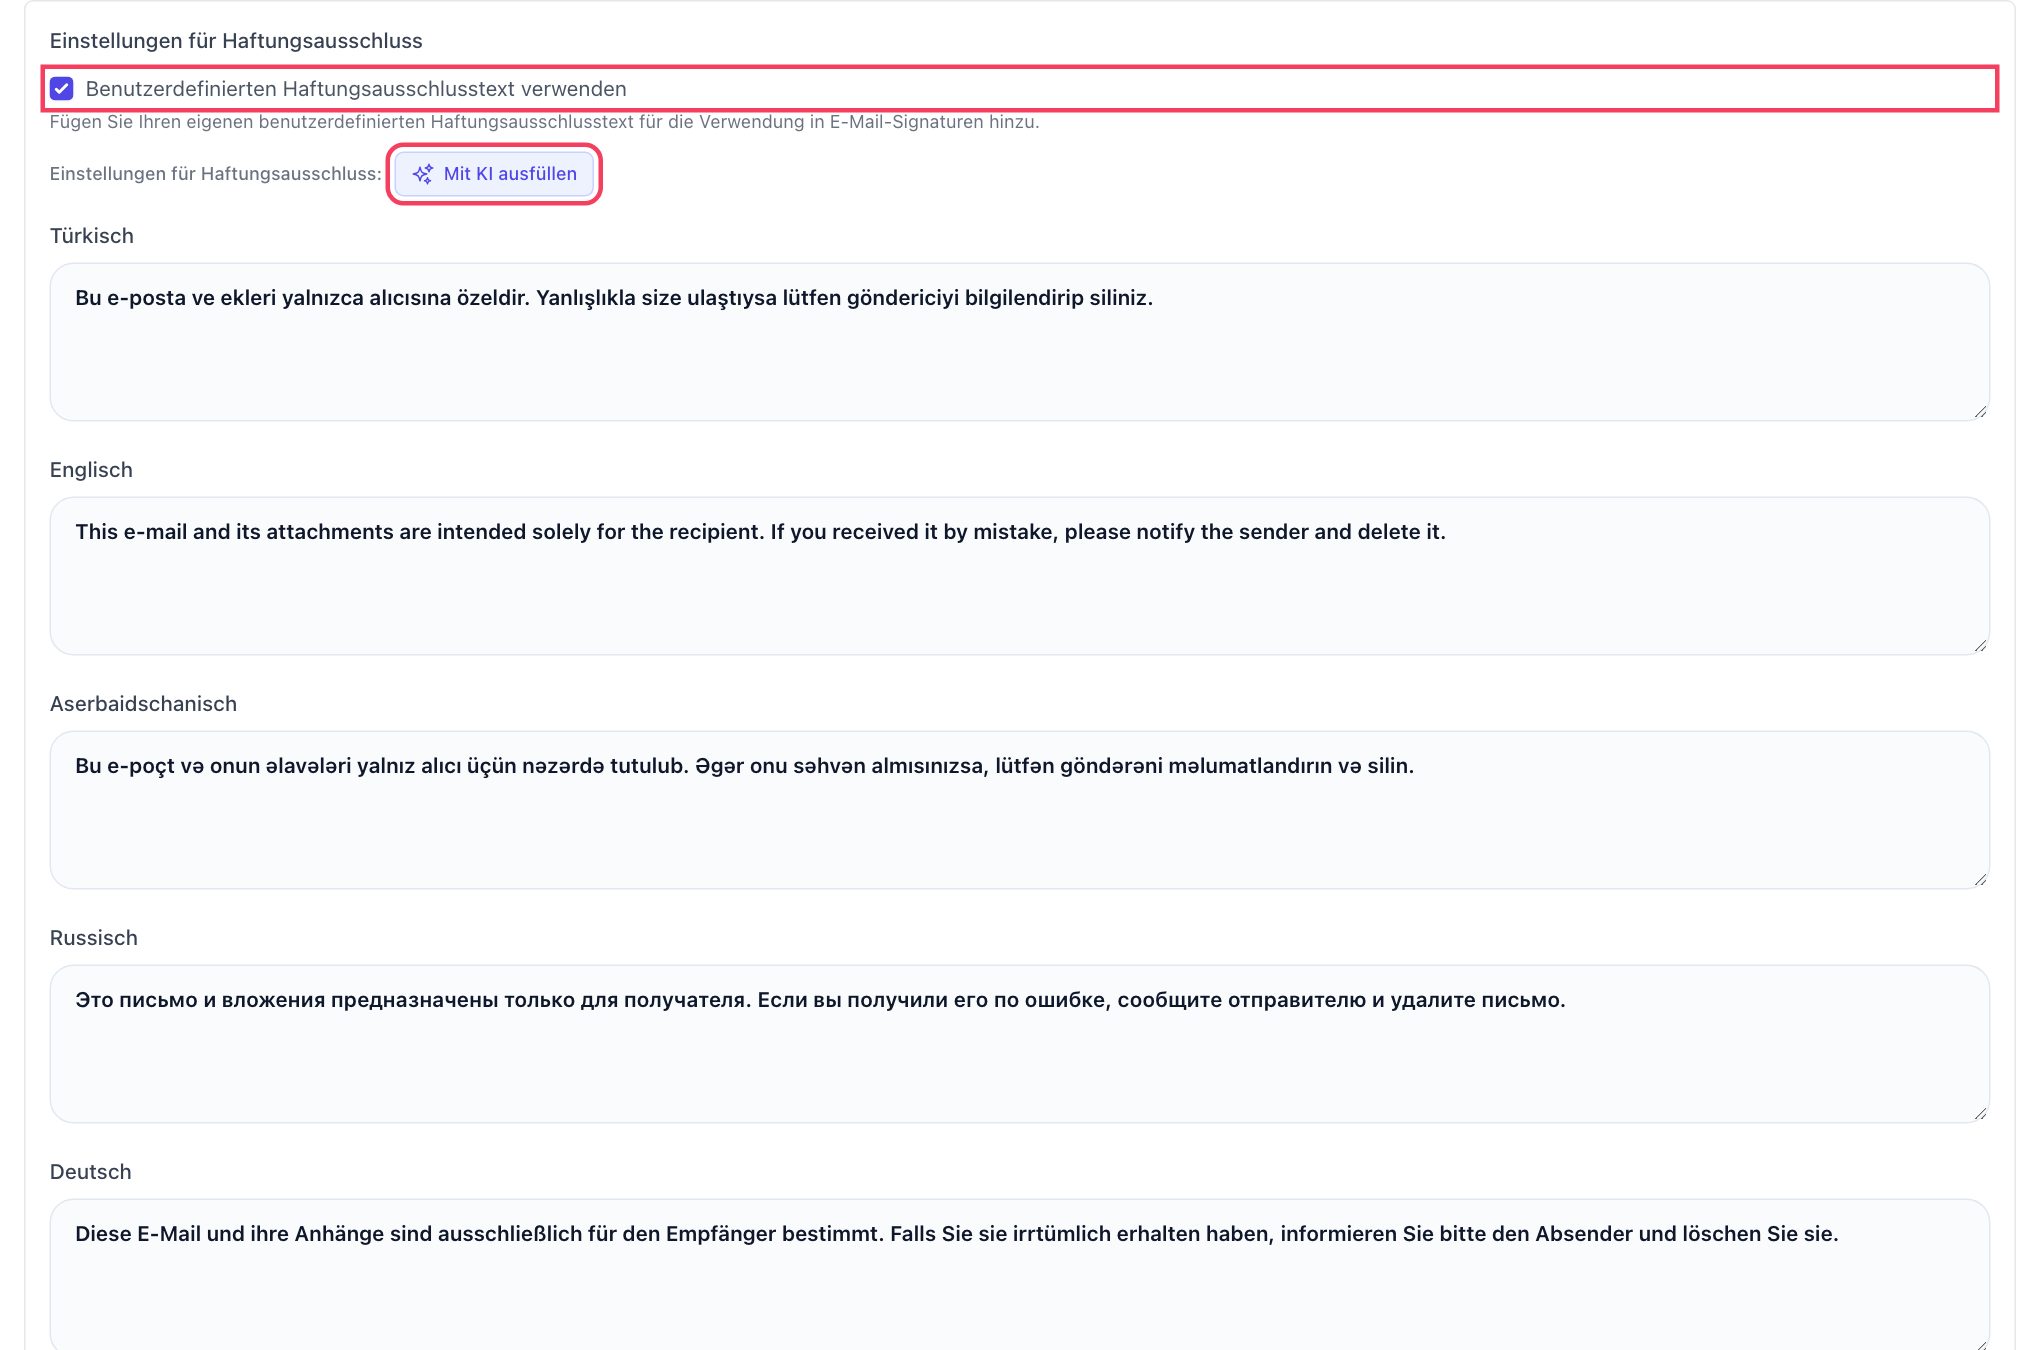Click resize handle of Deutsch text area
This screenshot has width=2040, height=1350.
1980,1343
